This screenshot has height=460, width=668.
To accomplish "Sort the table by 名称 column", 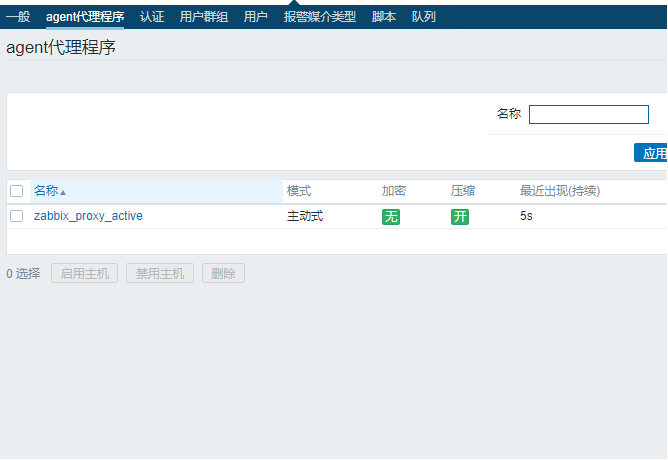I will coord(49,191).
